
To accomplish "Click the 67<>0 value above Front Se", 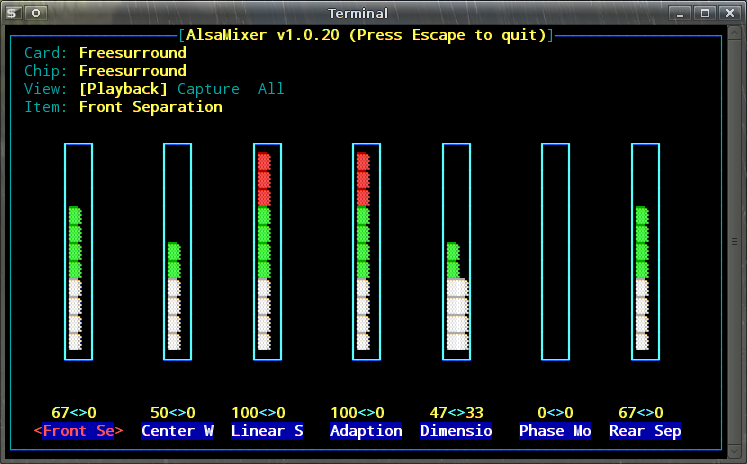I will click(x=74, y=413).
